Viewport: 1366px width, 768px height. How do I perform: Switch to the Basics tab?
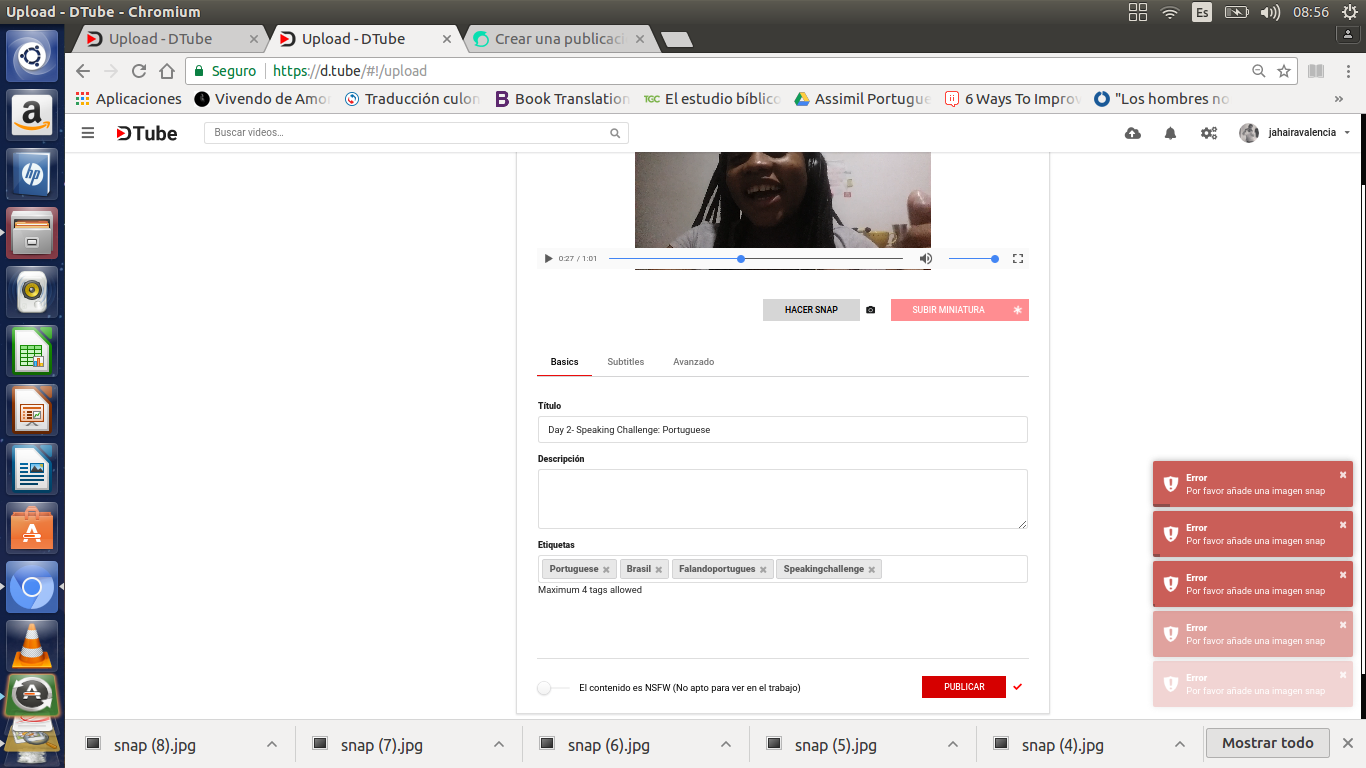tap(564, 362)
